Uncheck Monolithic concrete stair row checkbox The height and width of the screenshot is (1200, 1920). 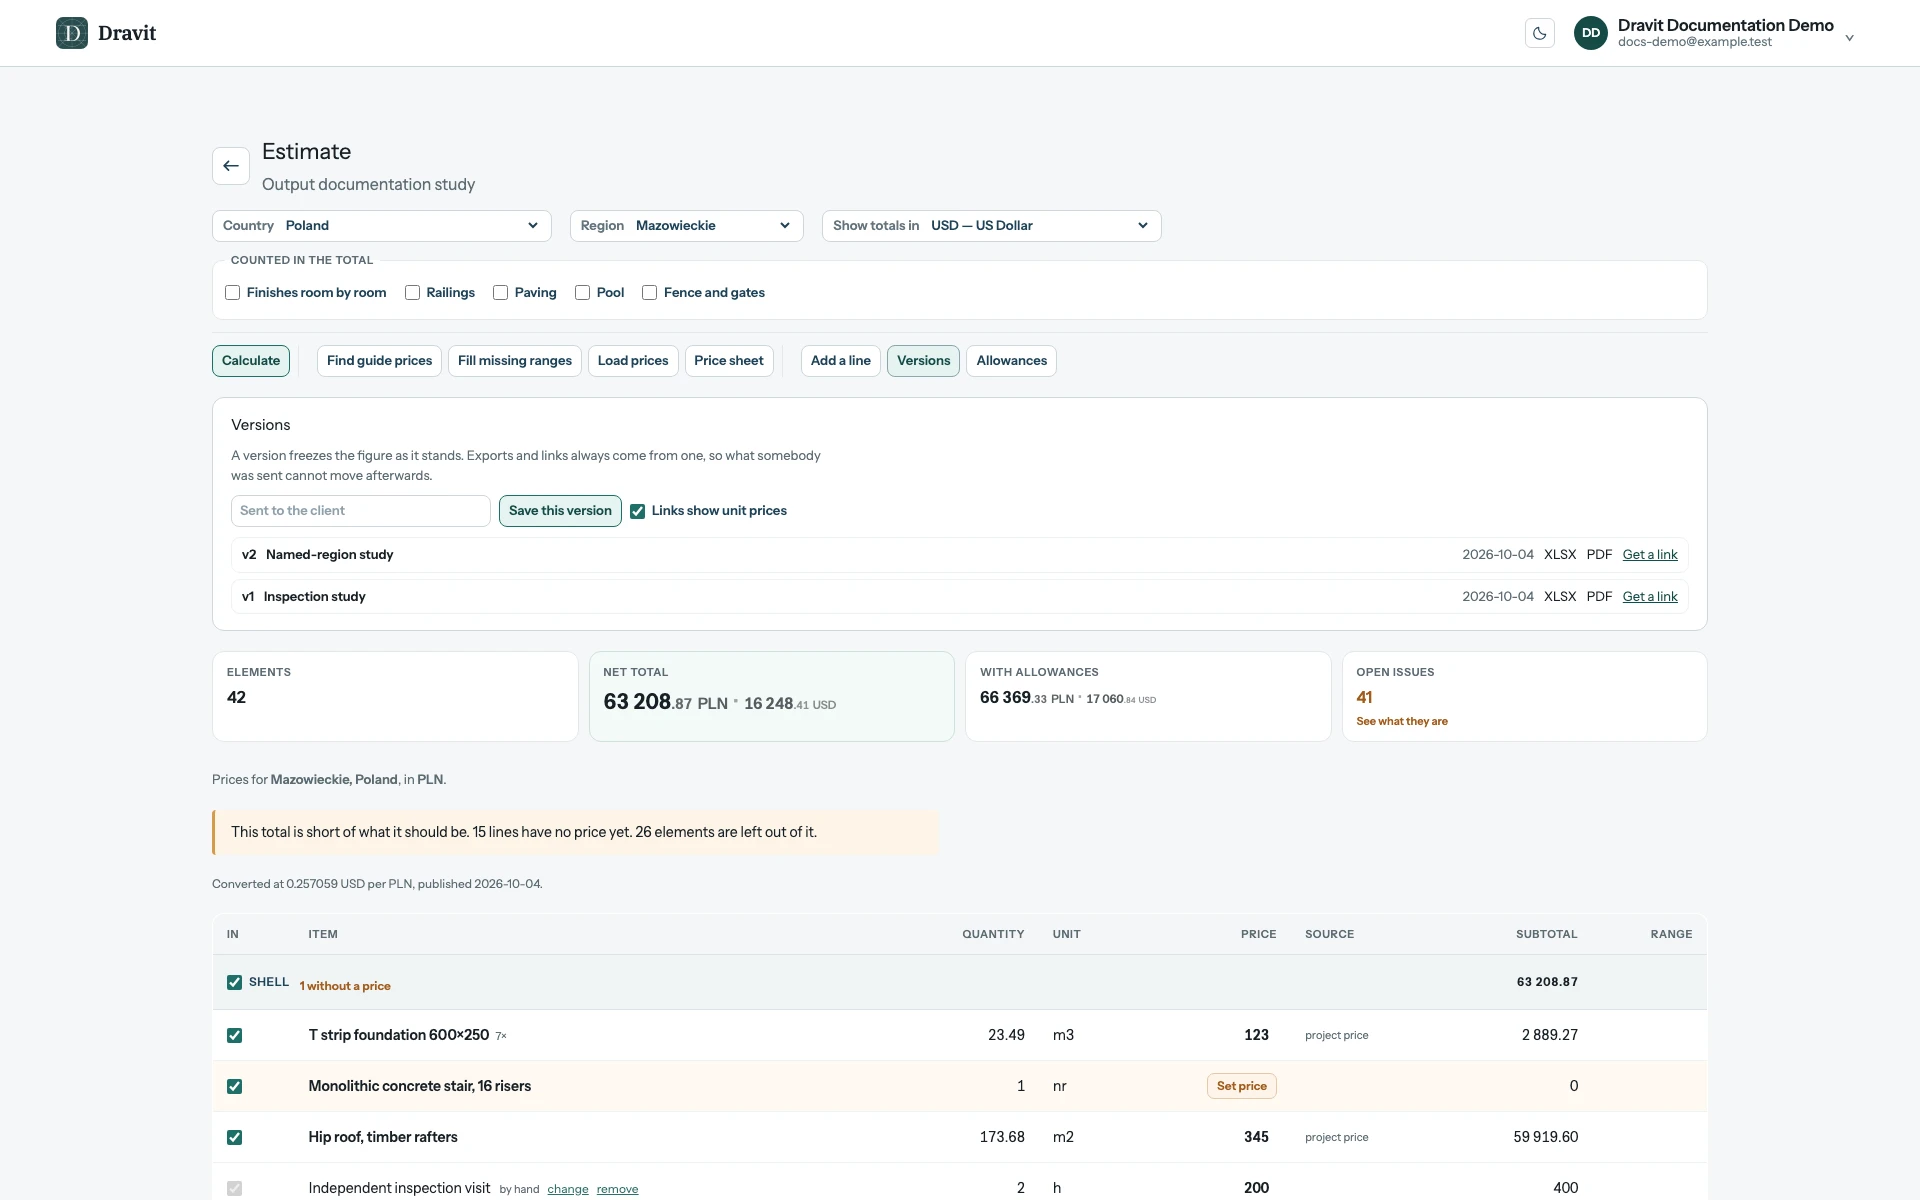coord(235,1087)
